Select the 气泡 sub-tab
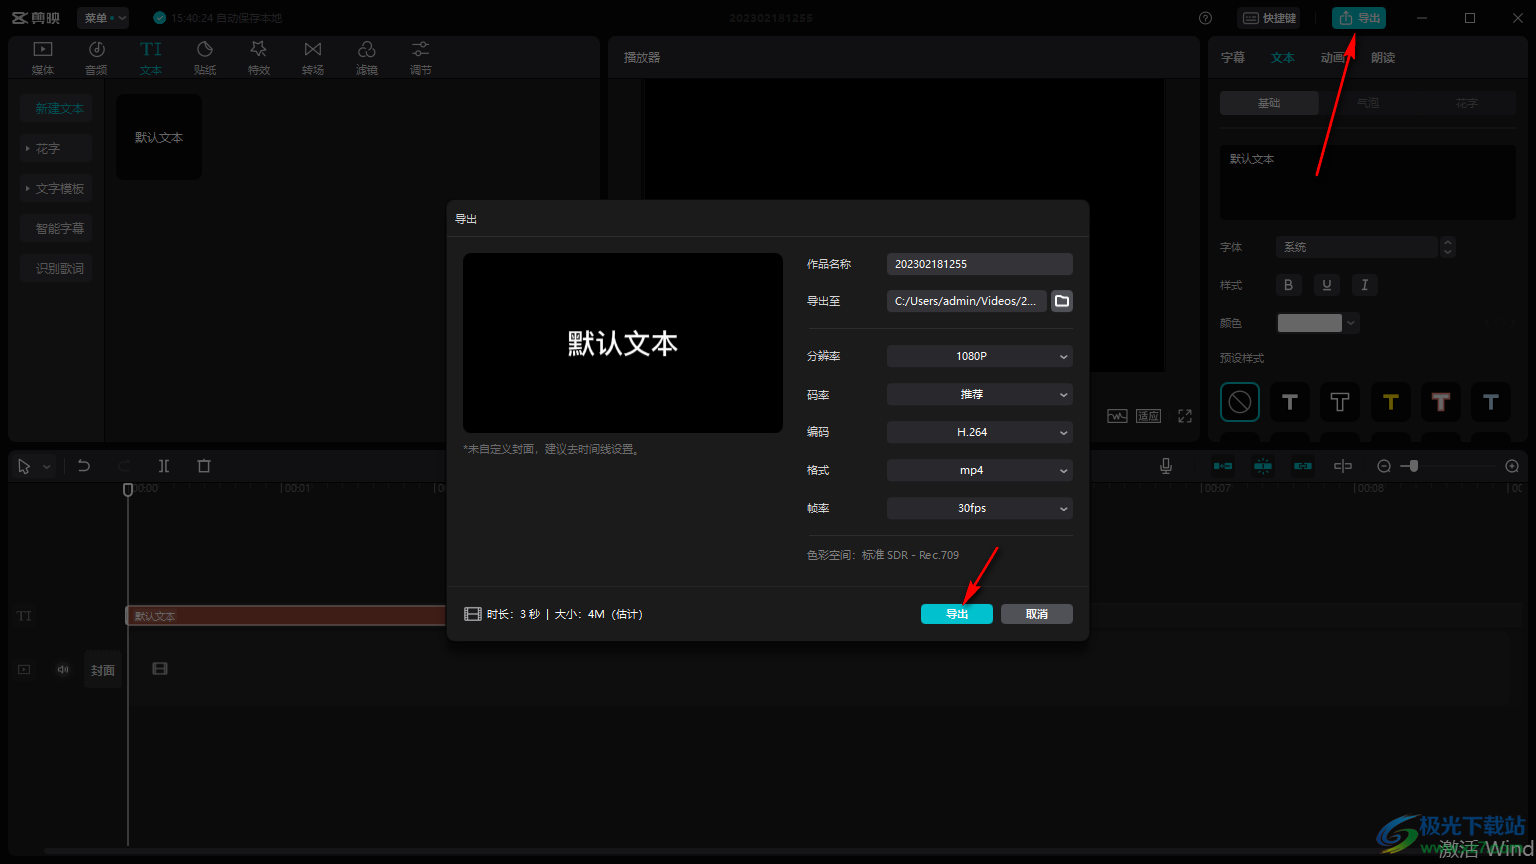Image resolution: width=1536 pixels, height=864 pixels. click(x=1368, y=103)
